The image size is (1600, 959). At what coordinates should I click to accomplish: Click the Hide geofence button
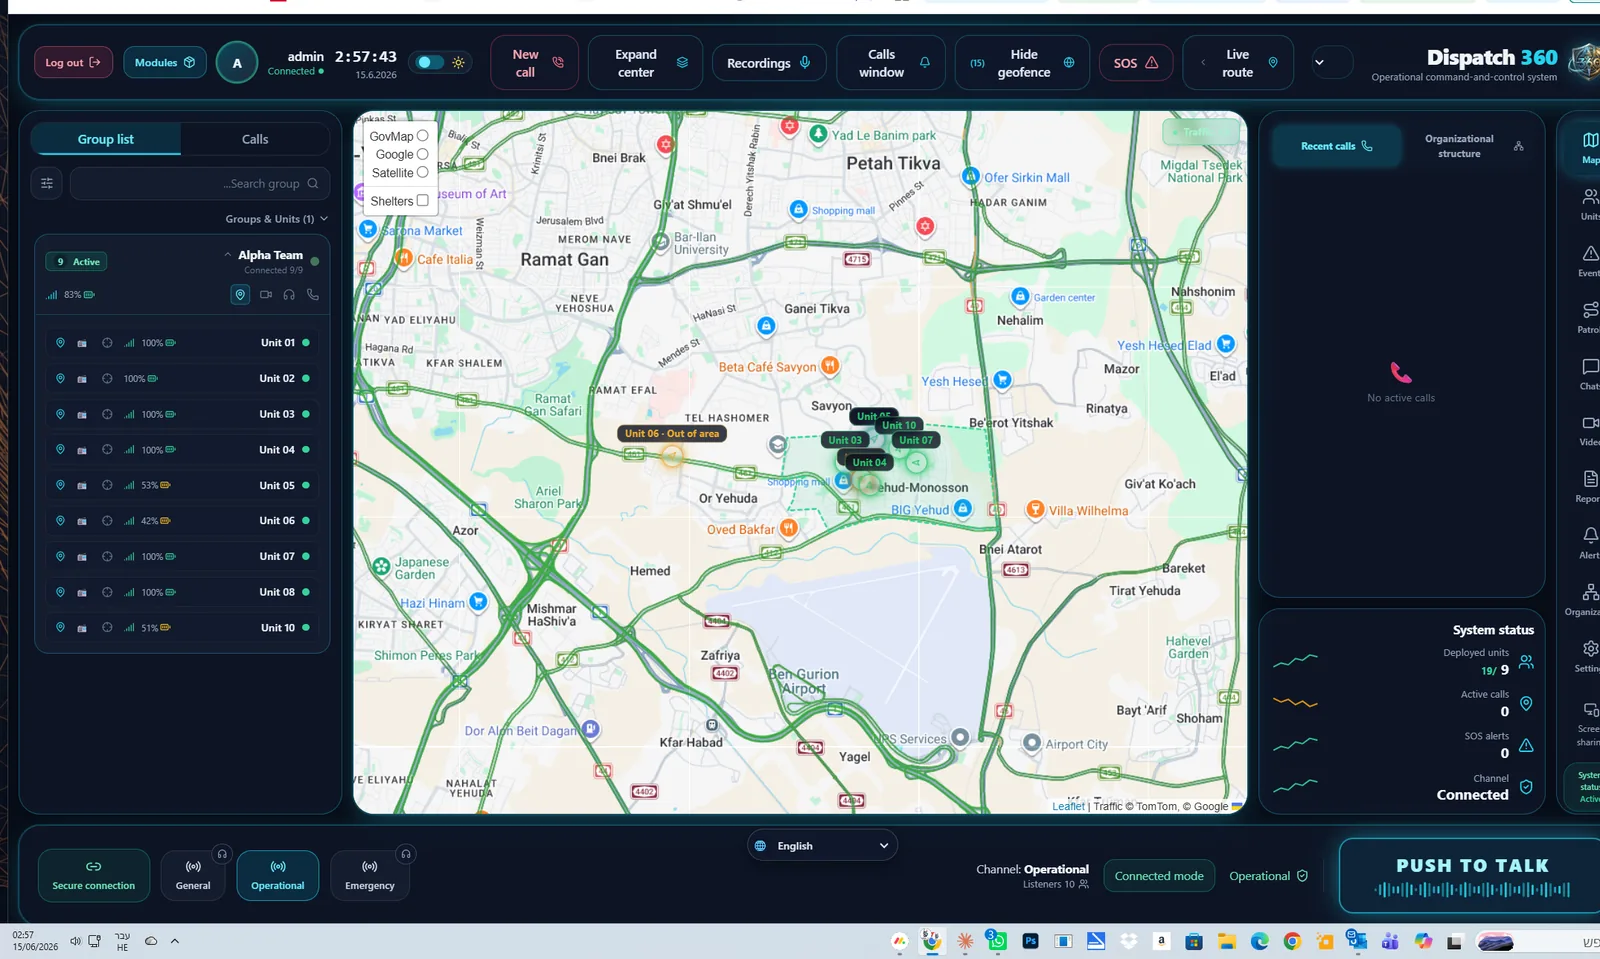click(1022, 63)
